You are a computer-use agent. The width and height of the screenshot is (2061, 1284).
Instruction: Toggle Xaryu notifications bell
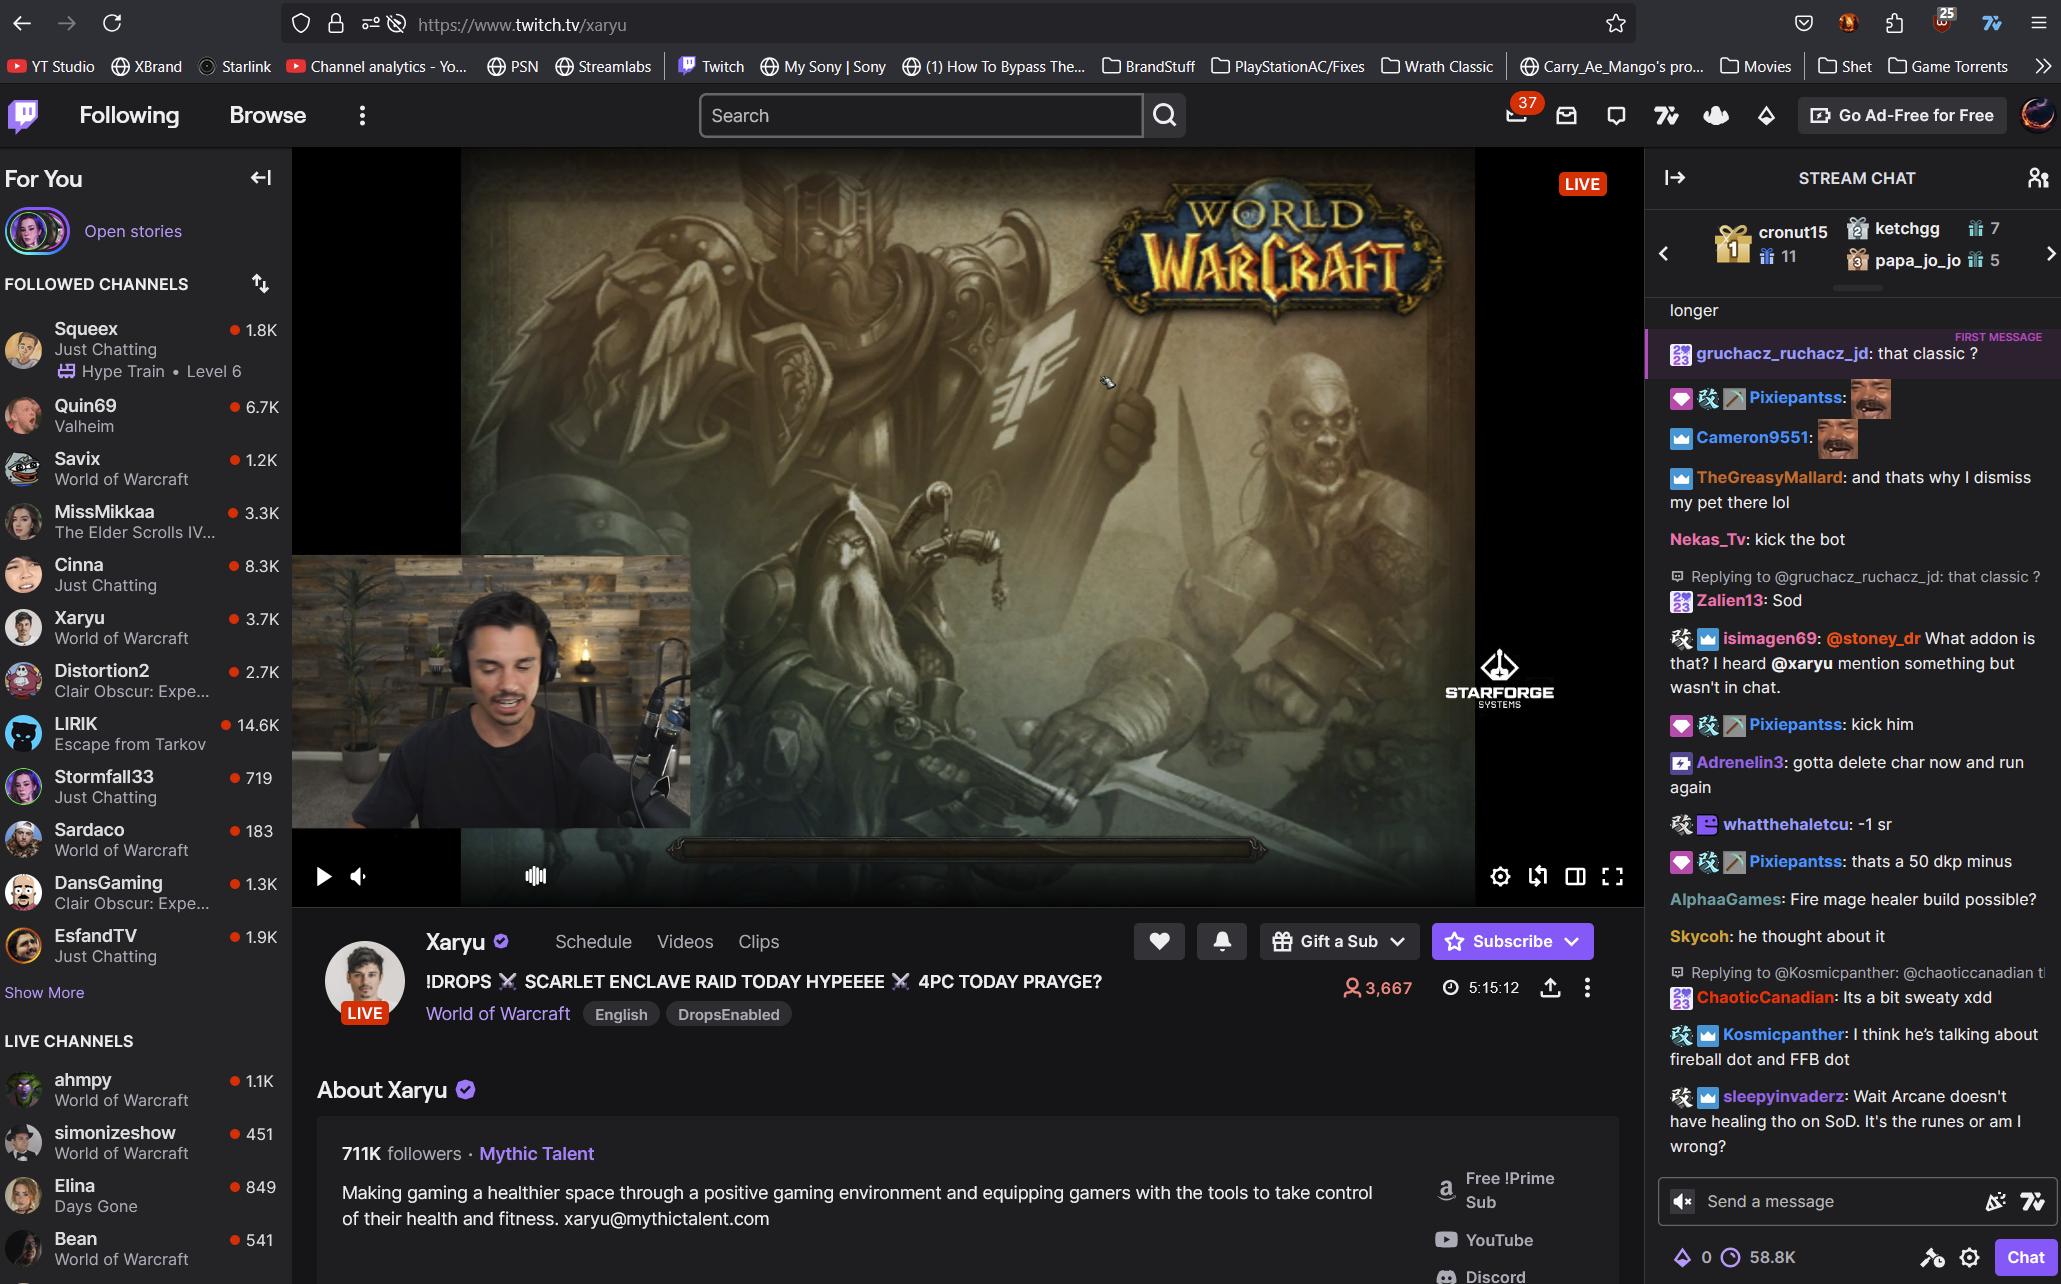1222,941
